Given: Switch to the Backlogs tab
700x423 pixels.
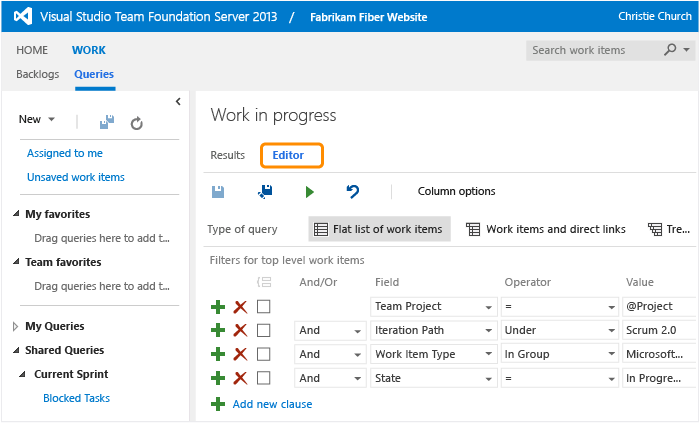Looking at the screenshot, I should coord(38,74).
